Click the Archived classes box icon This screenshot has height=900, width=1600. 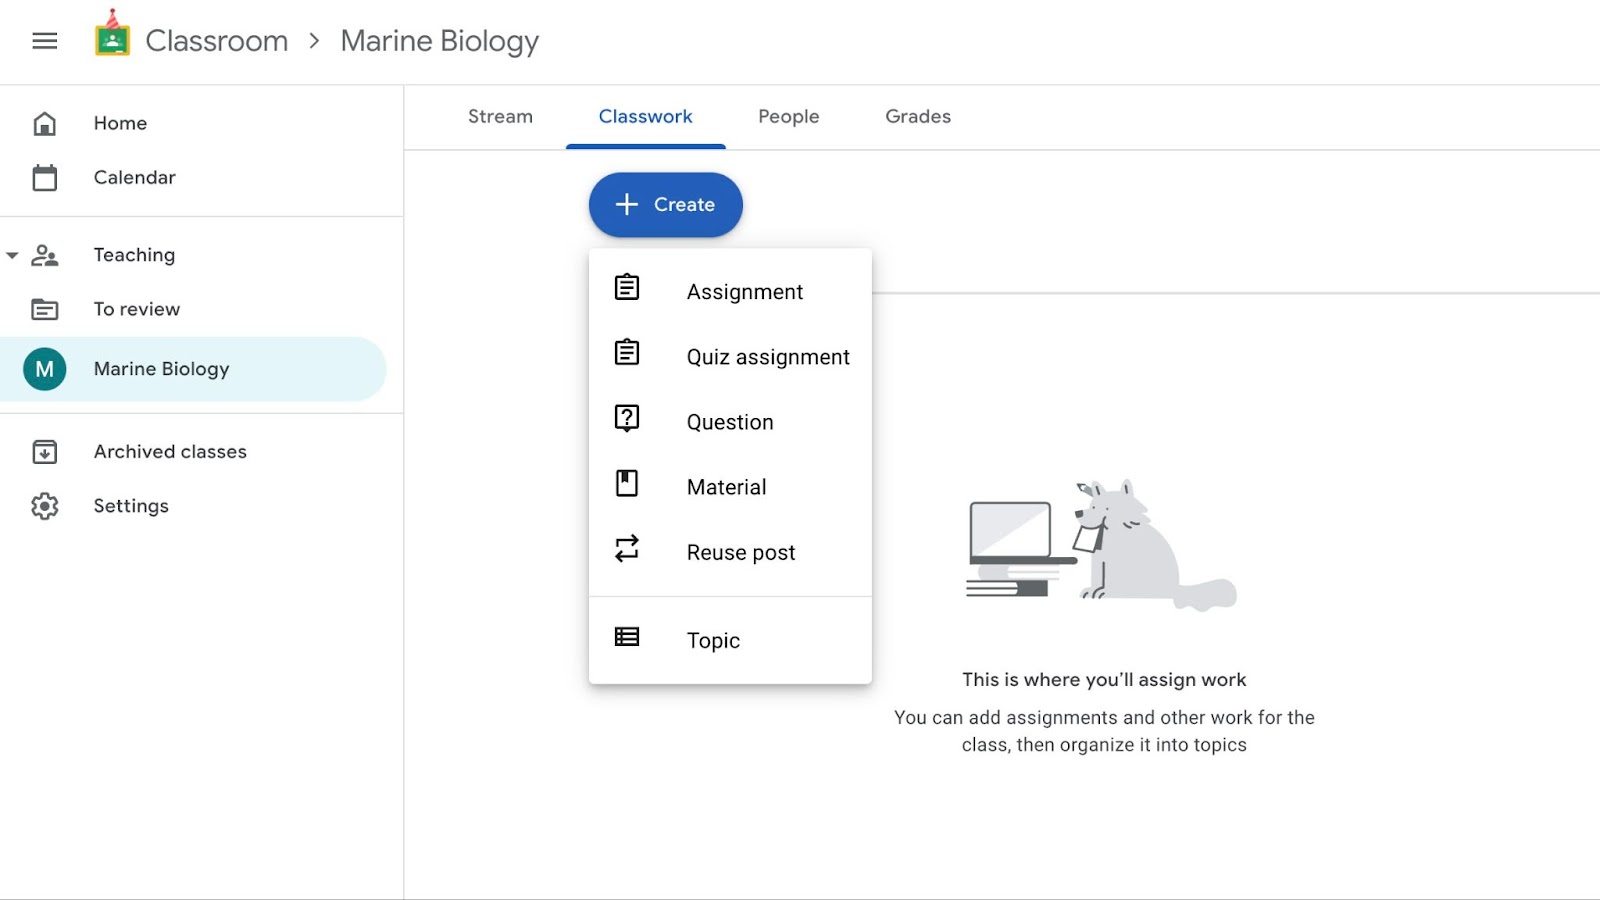click(44, 452)
